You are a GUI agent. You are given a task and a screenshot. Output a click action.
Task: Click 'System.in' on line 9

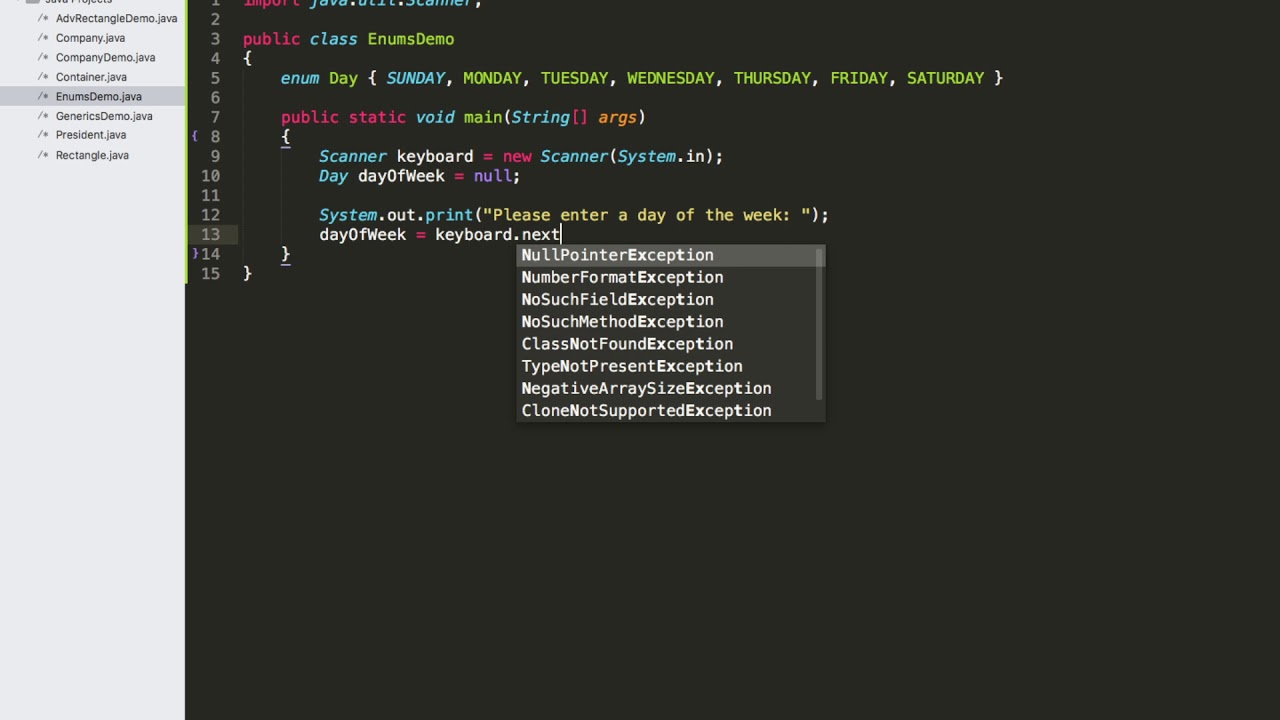click(661, 156)
